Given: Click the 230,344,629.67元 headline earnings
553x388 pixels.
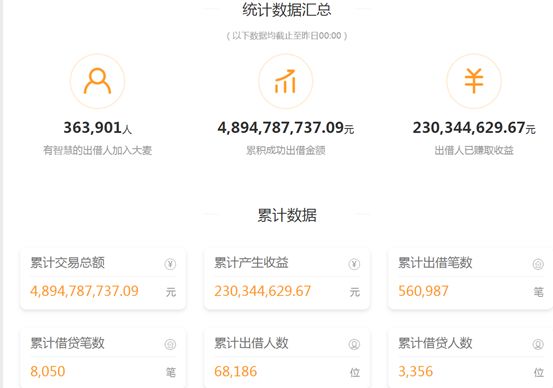Looking at the screenshot, I should point(474,128).
